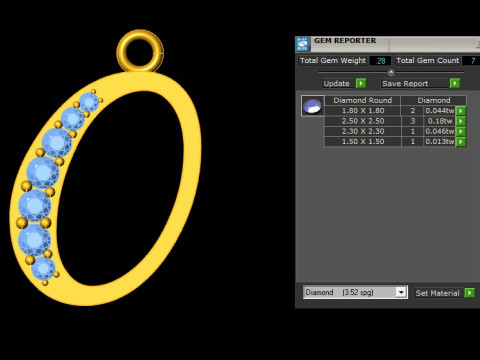This screenshot has height=360, width=480.
Task: Click the quantity 2 cell for 1.80 X 1.80
Action: point(412,111)
